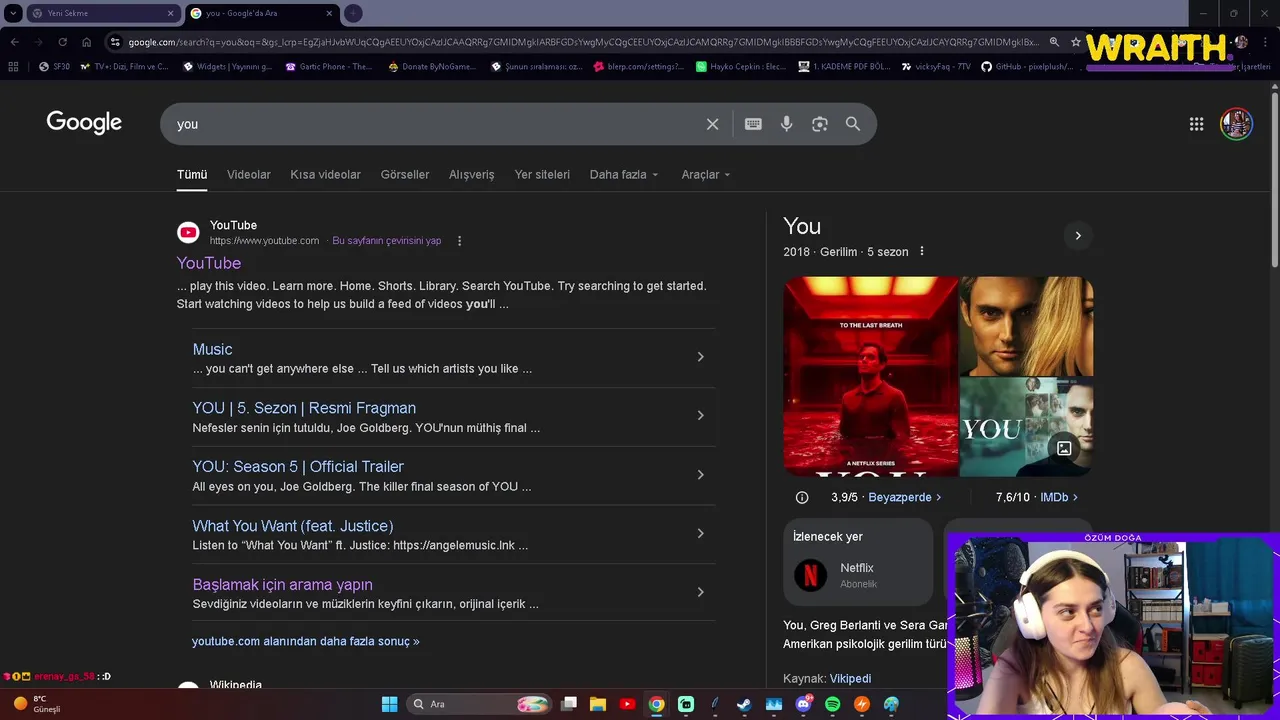Click the browser back arrow
This screenshot has height=720, width=1280.
14,42
